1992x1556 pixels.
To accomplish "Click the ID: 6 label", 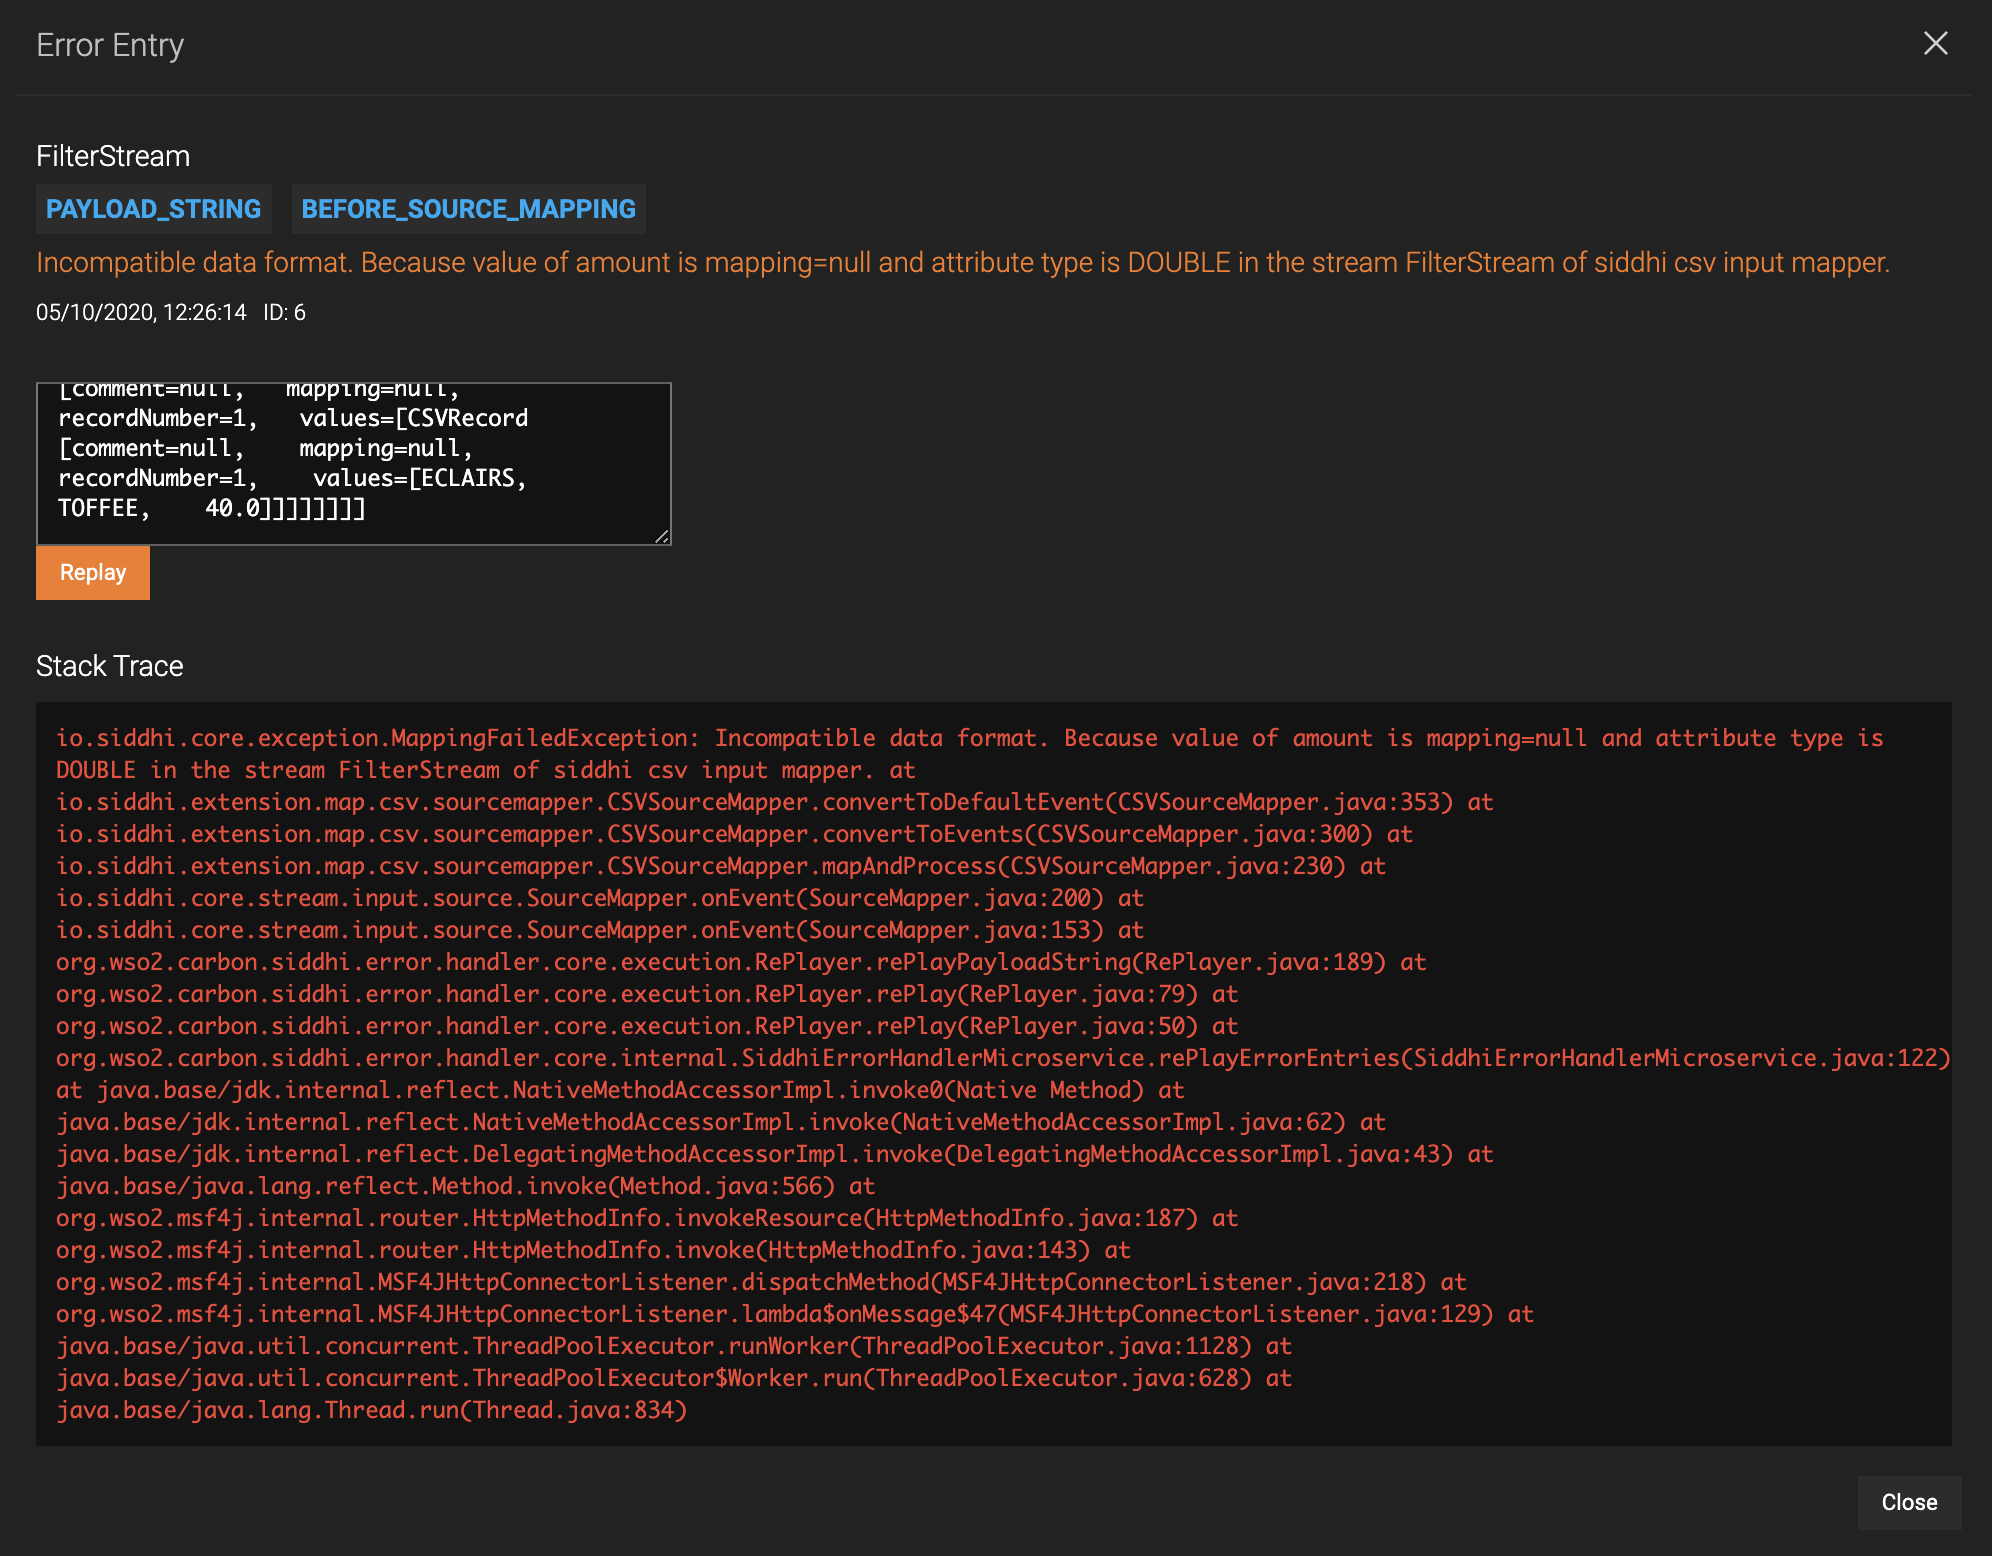I will coord(284,312).
